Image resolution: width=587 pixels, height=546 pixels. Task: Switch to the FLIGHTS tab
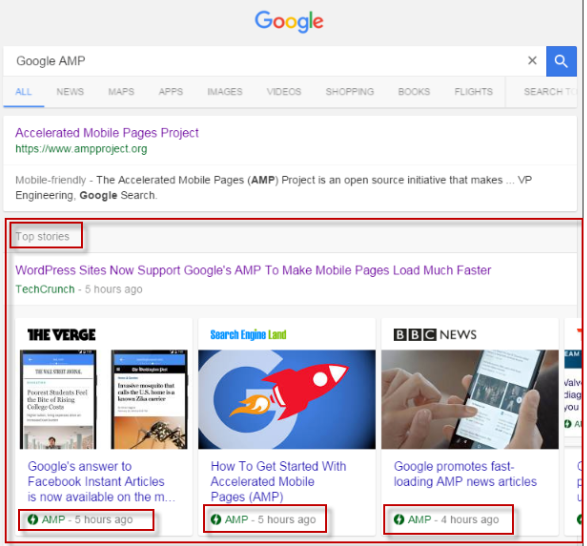point(474,92)
